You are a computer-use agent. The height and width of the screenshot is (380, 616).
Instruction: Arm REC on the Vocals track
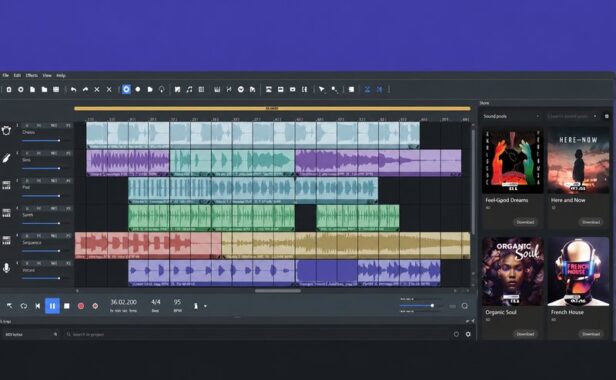[x=54, y=263]
